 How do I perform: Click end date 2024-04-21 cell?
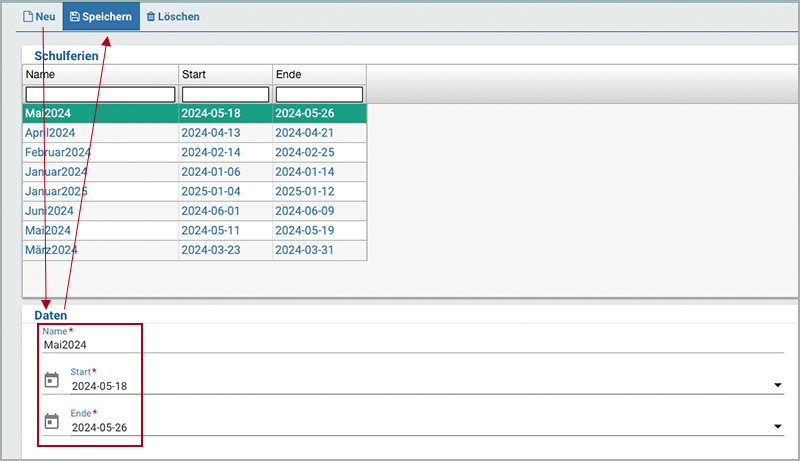[x=319, y=133]
